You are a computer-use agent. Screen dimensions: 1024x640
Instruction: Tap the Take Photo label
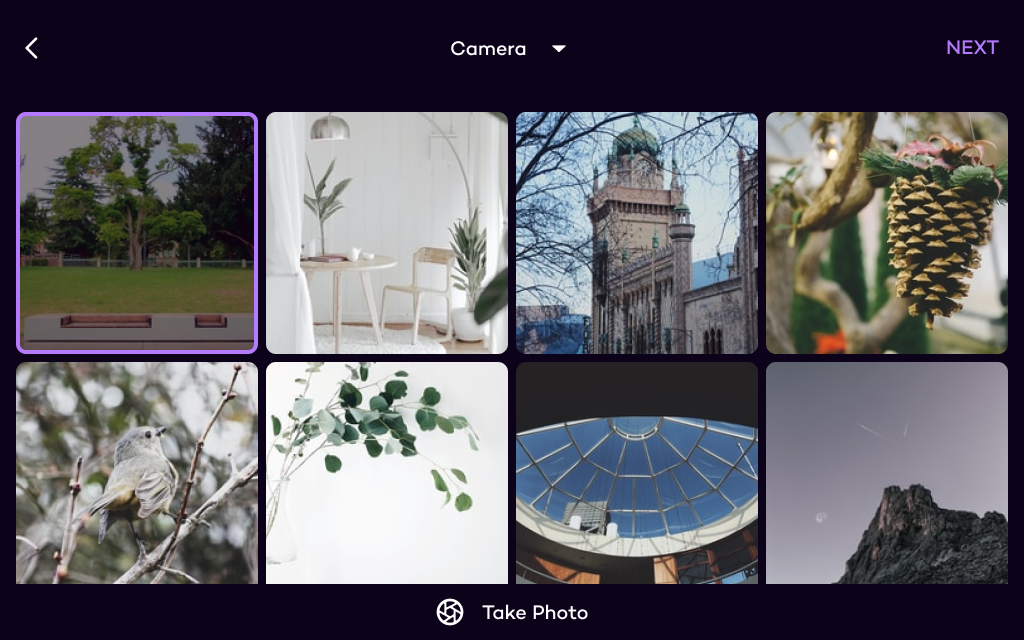[x=535, y=612]
